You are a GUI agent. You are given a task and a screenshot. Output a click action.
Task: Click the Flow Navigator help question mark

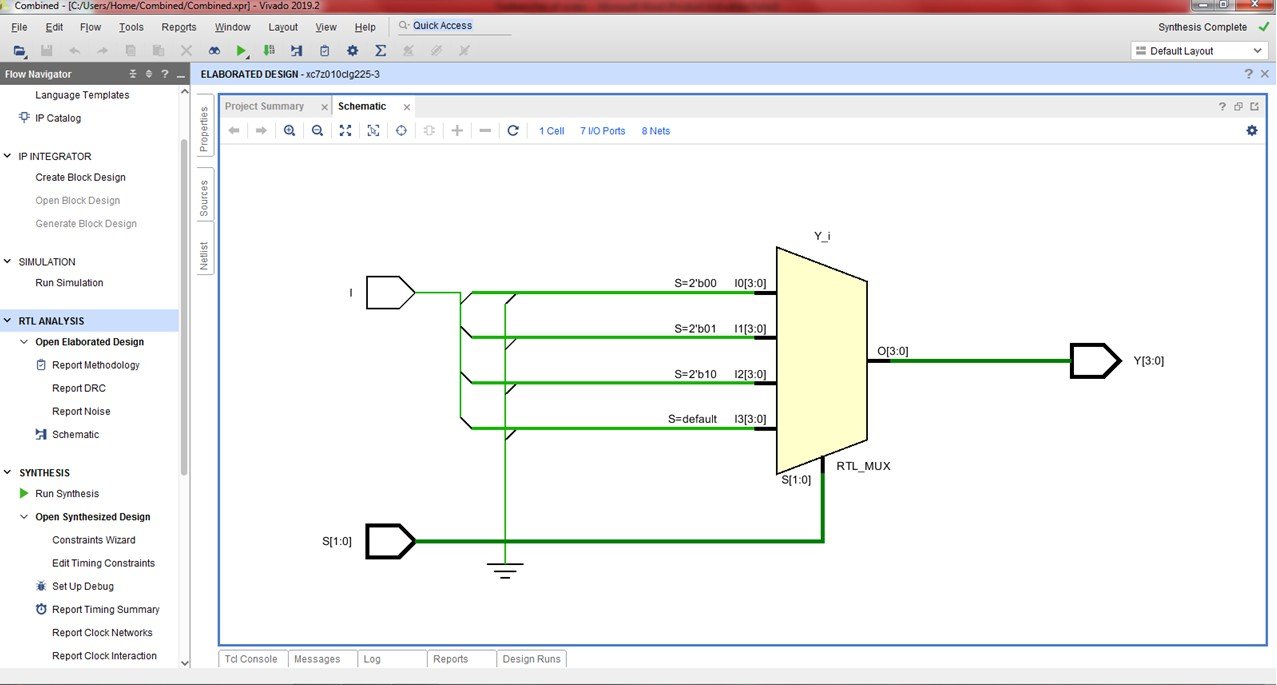pyautogui.click(x=165, y=74)
